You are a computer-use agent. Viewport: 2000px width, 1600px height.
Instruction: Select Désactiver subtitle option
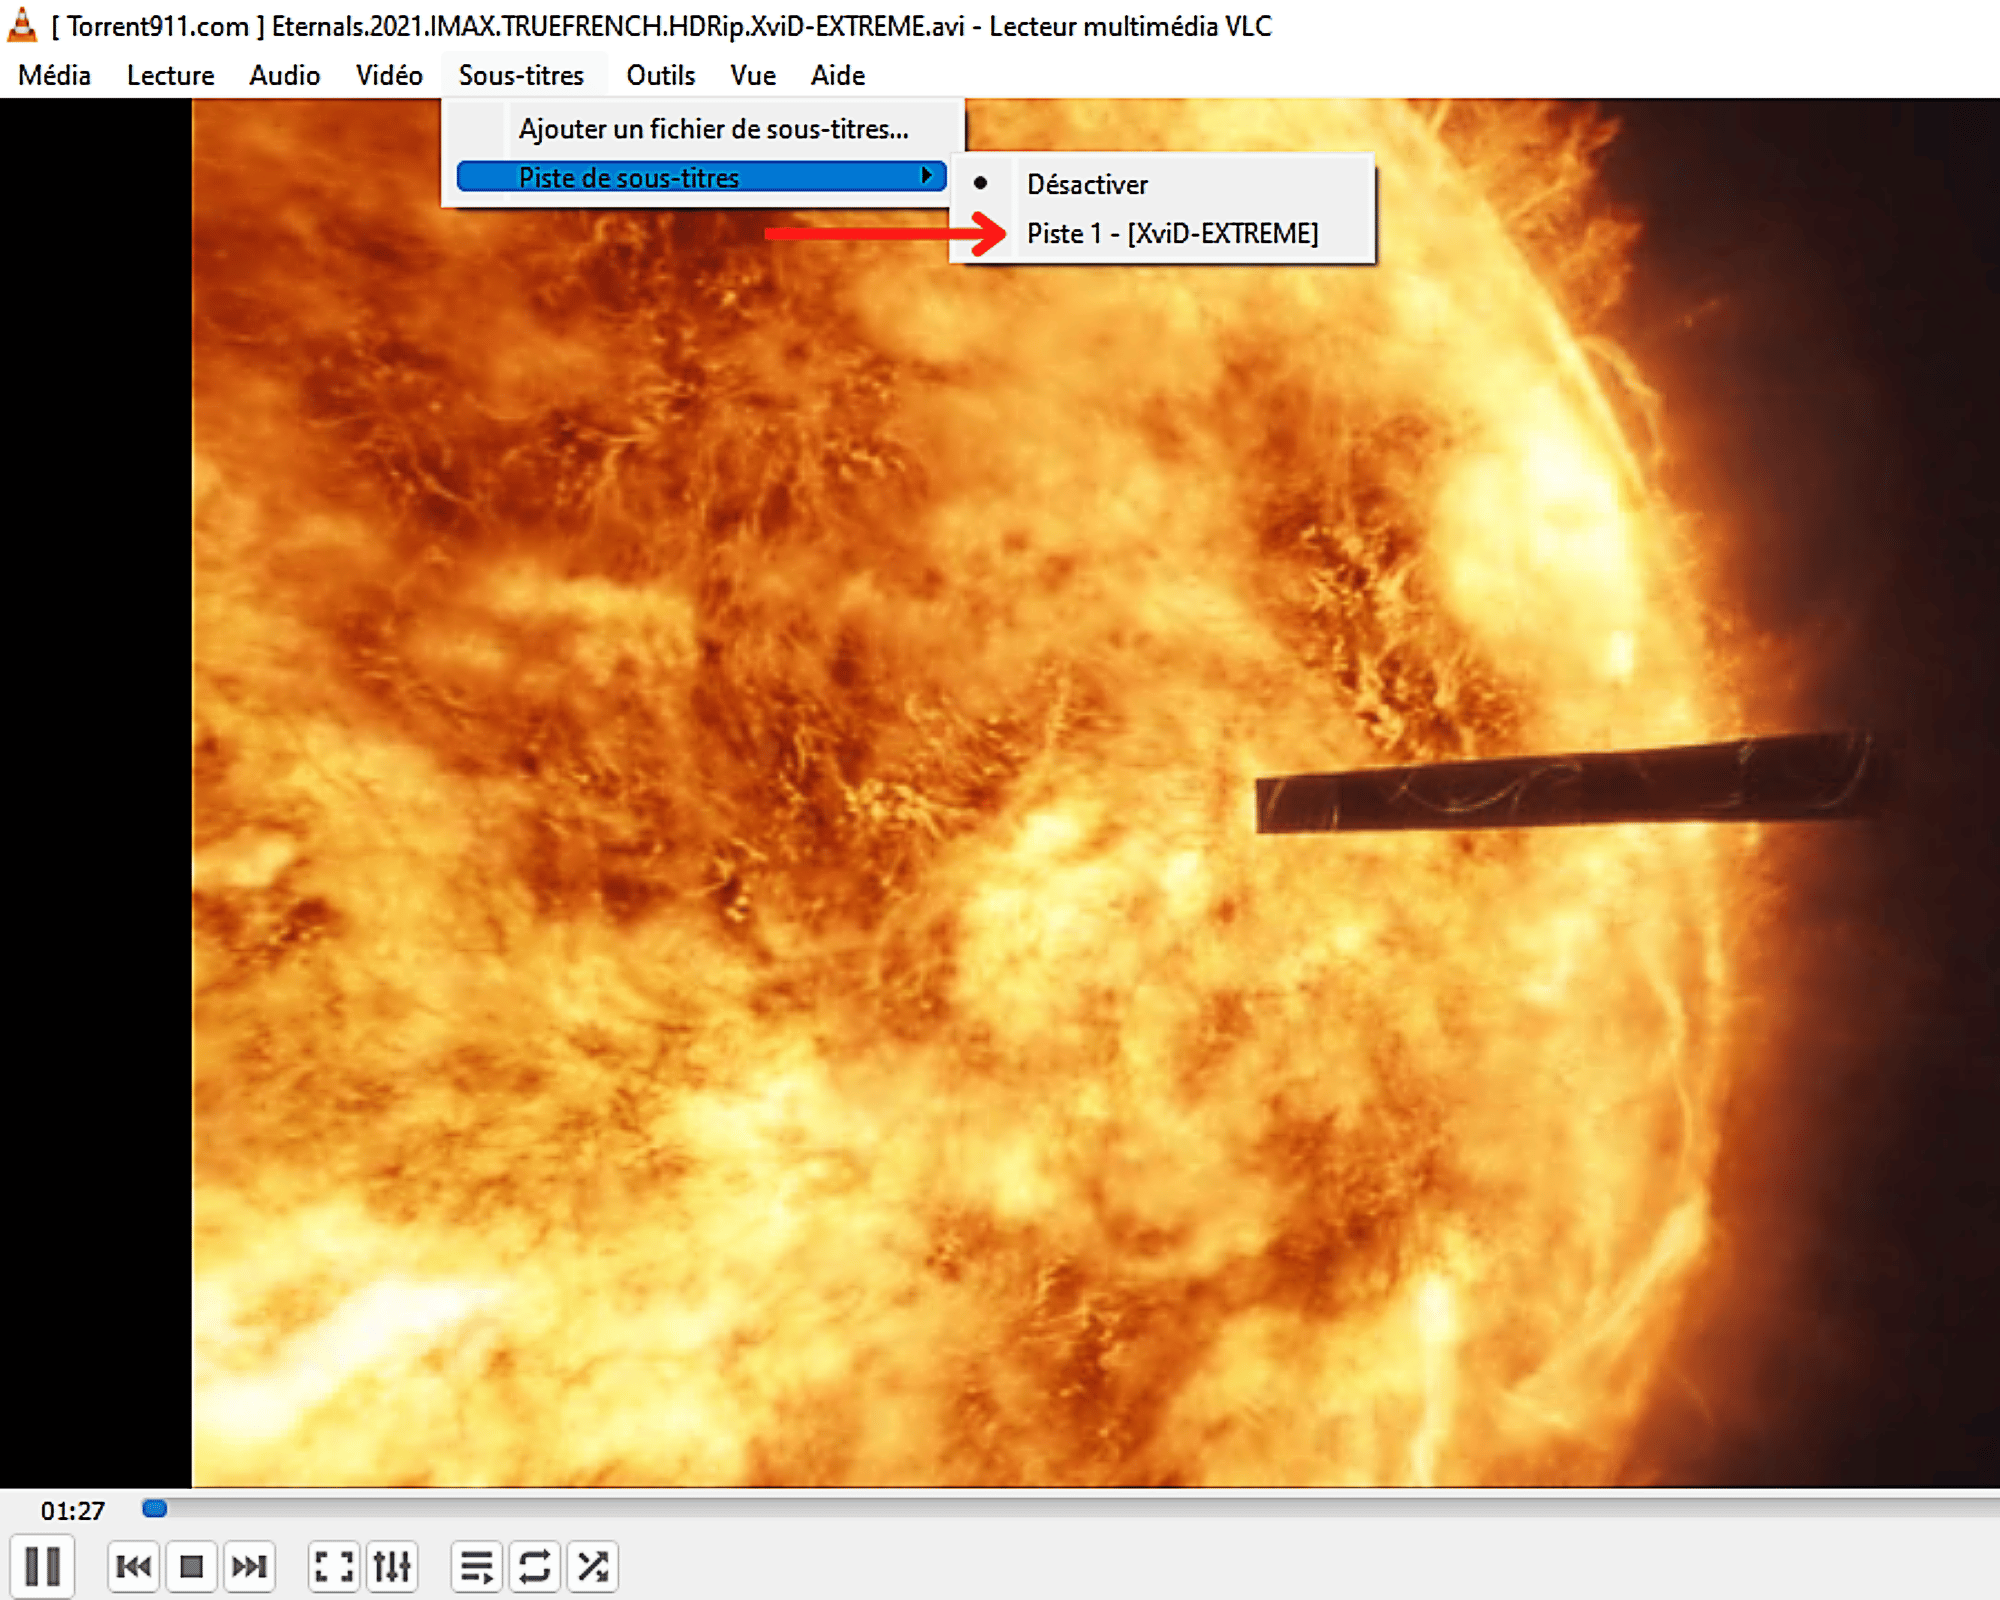pos(1162,184)
